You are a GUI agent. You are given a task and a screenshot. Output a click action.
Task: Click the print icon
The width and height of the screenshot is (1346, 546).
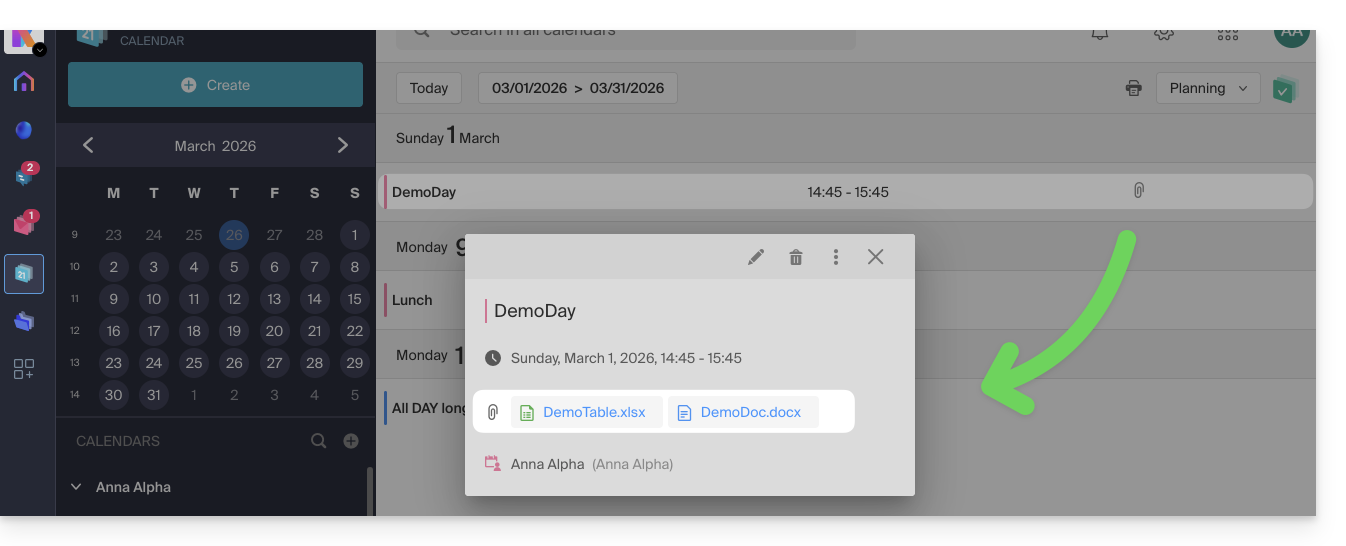[x=1133, y=88]
